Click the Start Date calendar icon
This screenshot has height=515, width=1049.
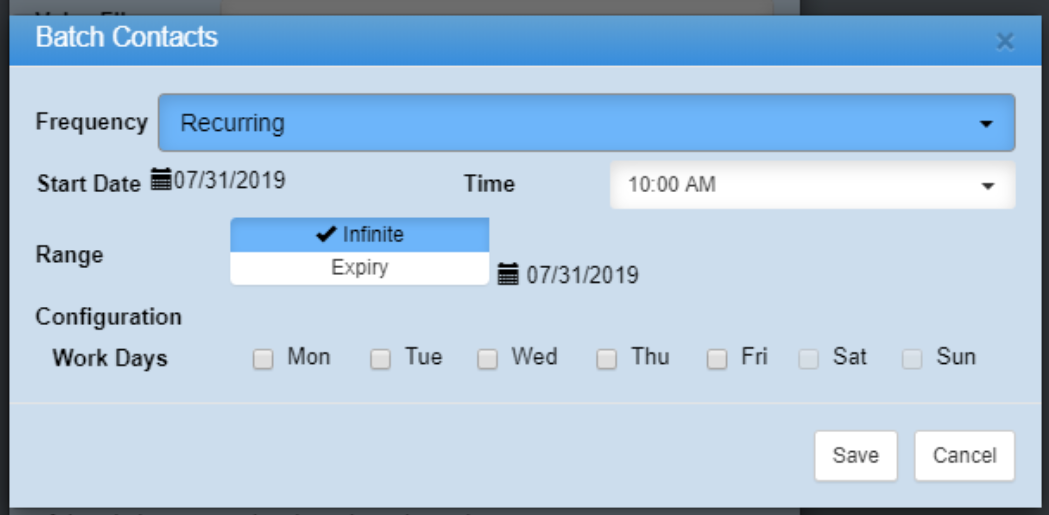161,181
